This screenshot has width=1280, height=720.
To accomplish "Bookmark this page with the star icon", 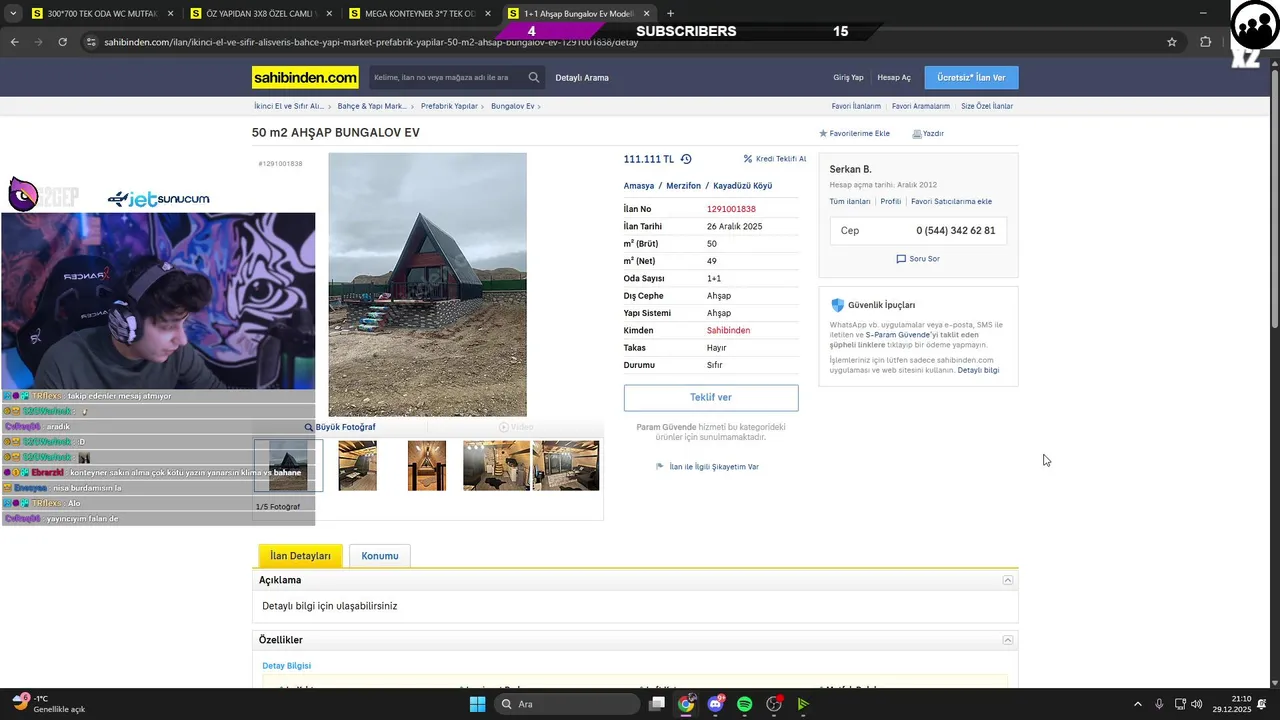I will [x=1172, y=42].
